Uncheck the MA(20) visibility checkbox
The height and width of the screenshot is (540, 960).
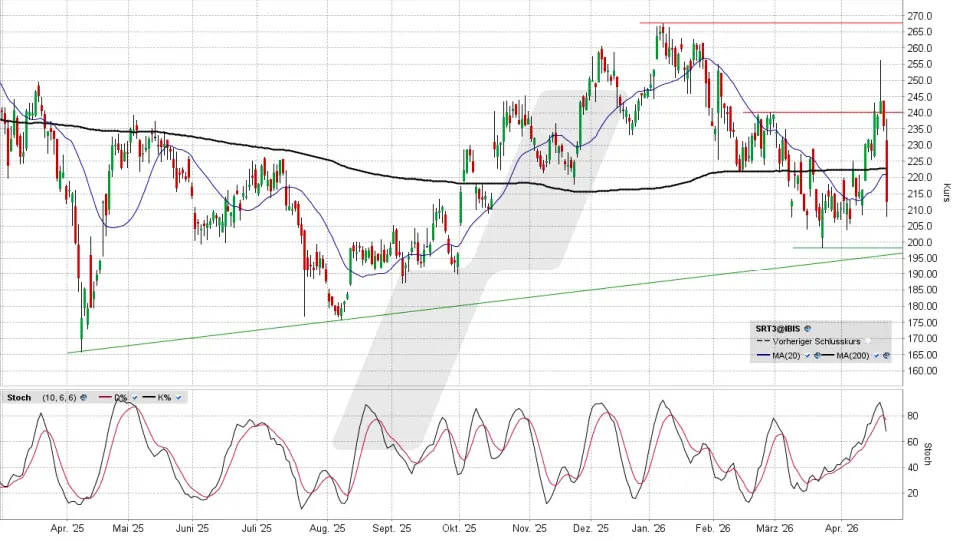(x=807, y=356)
